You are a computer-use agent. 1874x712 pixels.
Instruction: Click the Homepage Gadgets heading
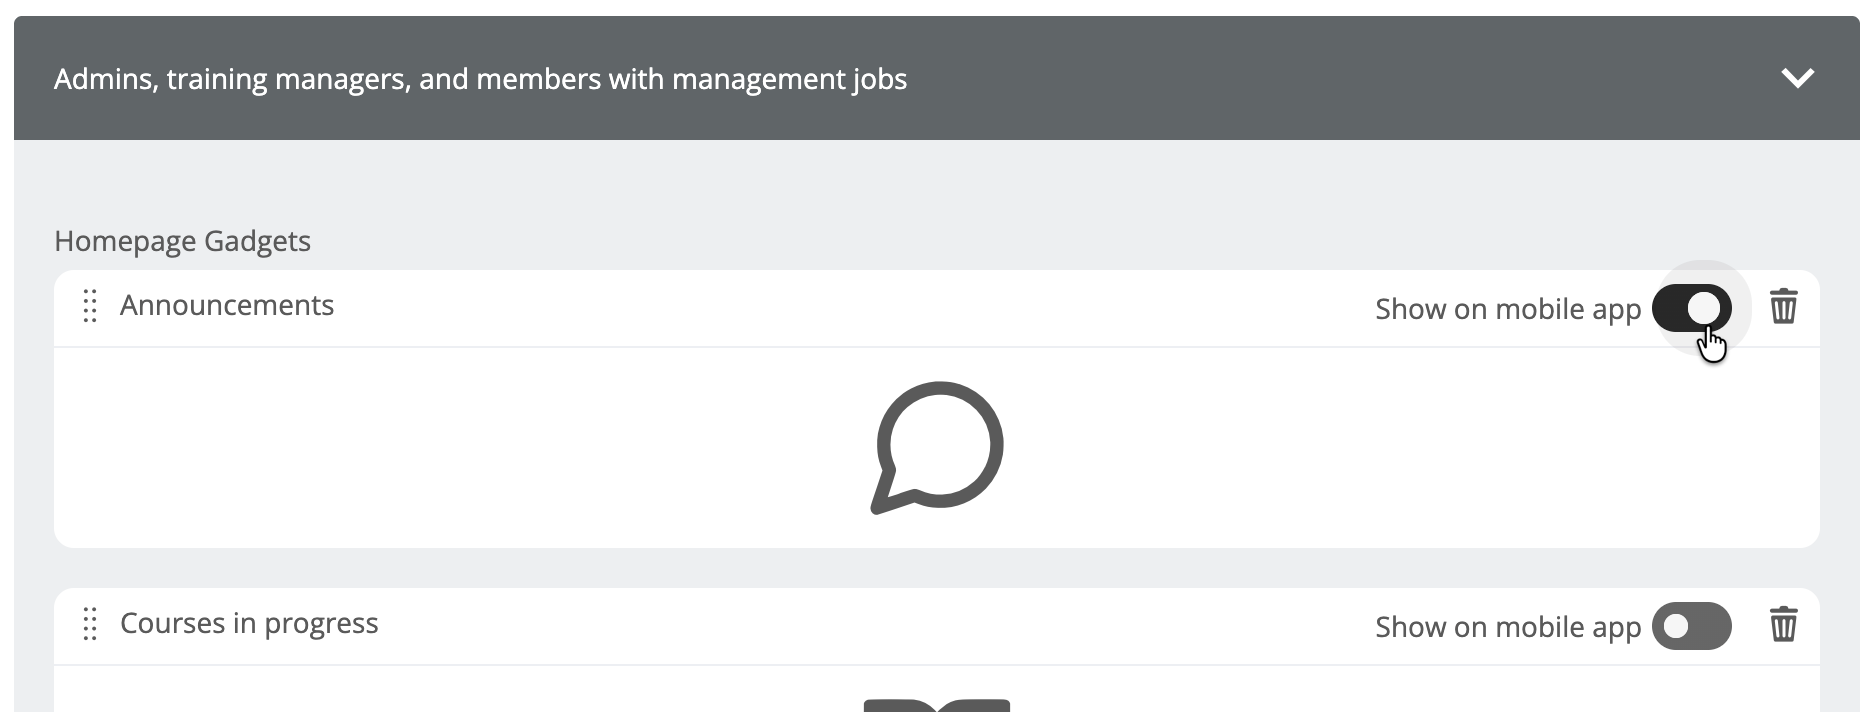coord(182,241)
